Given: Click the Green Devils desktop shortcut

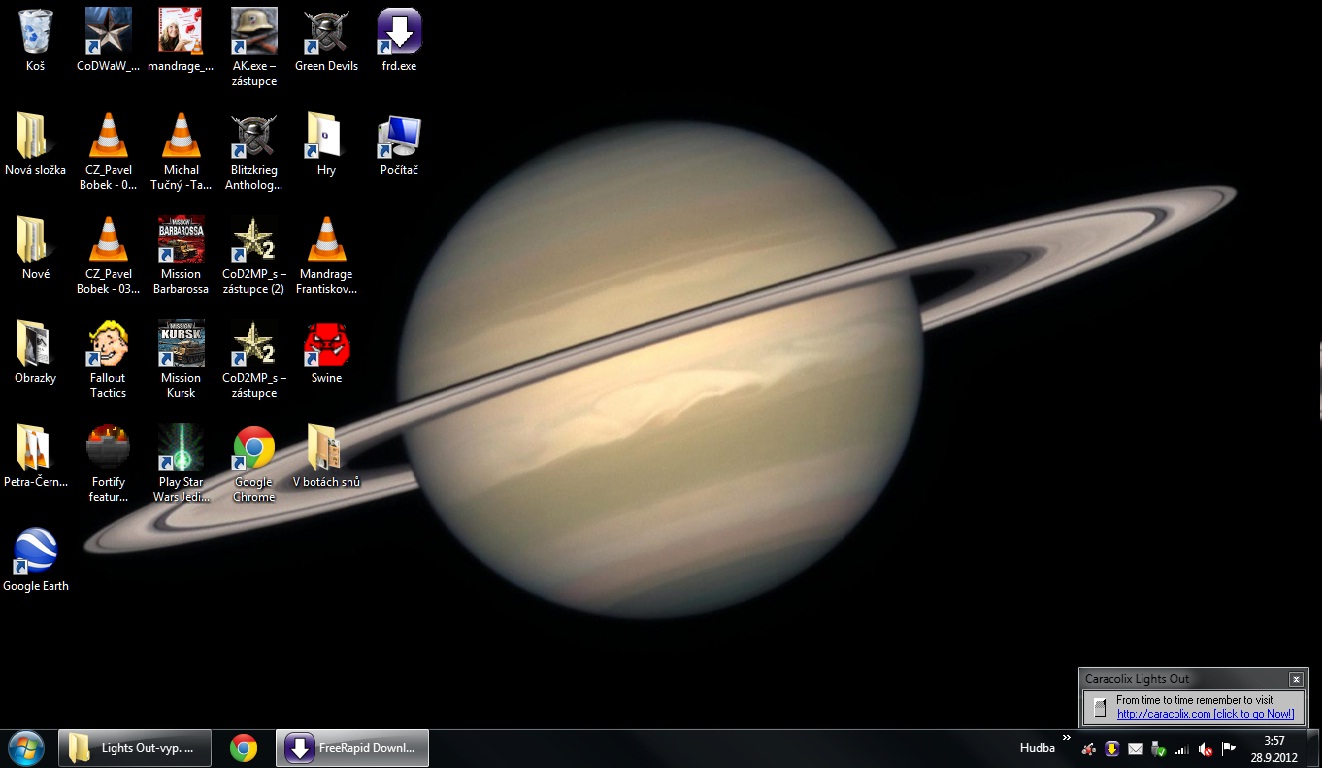Looking at the screenshot, I should 326,32.
